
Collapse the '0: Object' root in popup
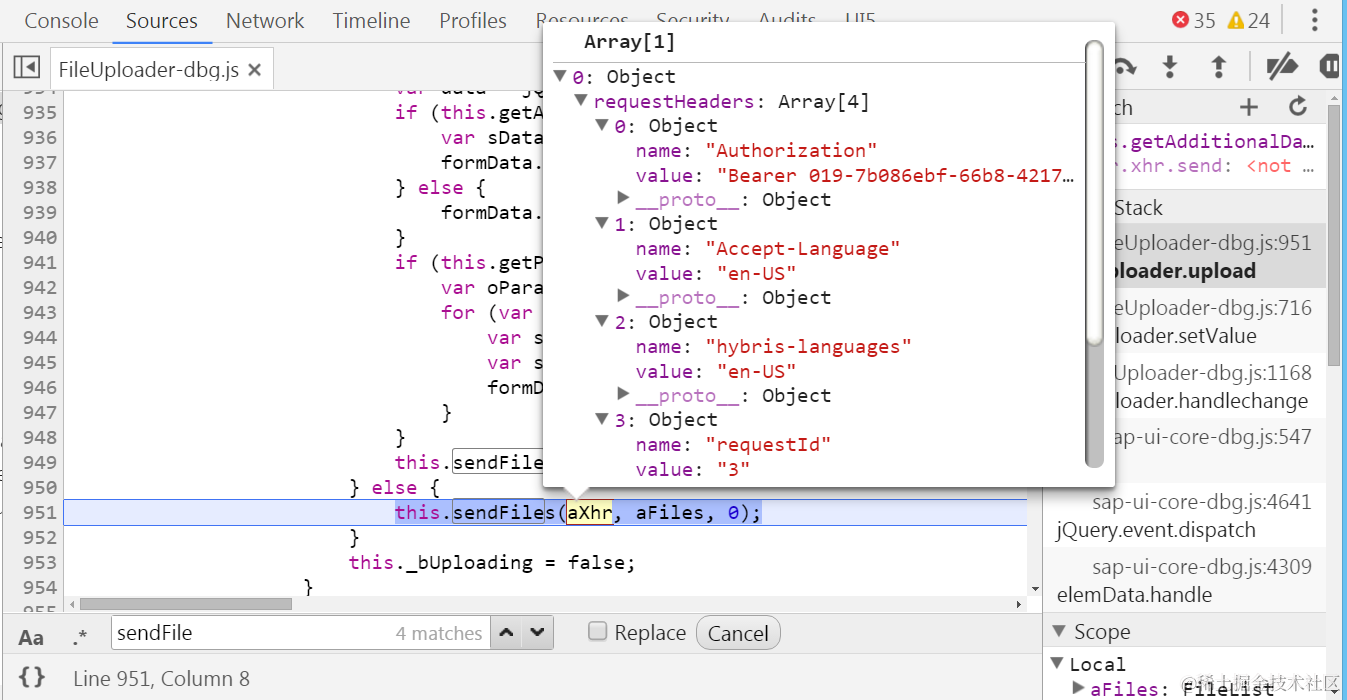(561, 76)
